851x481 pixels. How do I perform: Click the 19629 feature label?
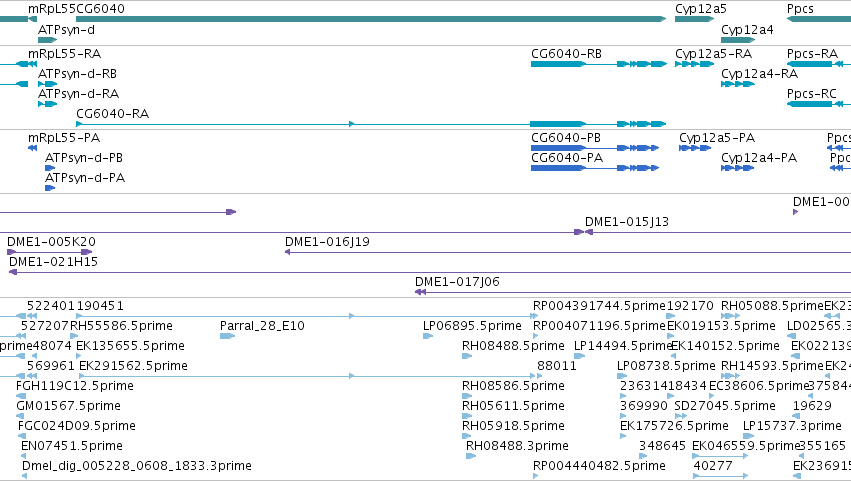point(812,407)
